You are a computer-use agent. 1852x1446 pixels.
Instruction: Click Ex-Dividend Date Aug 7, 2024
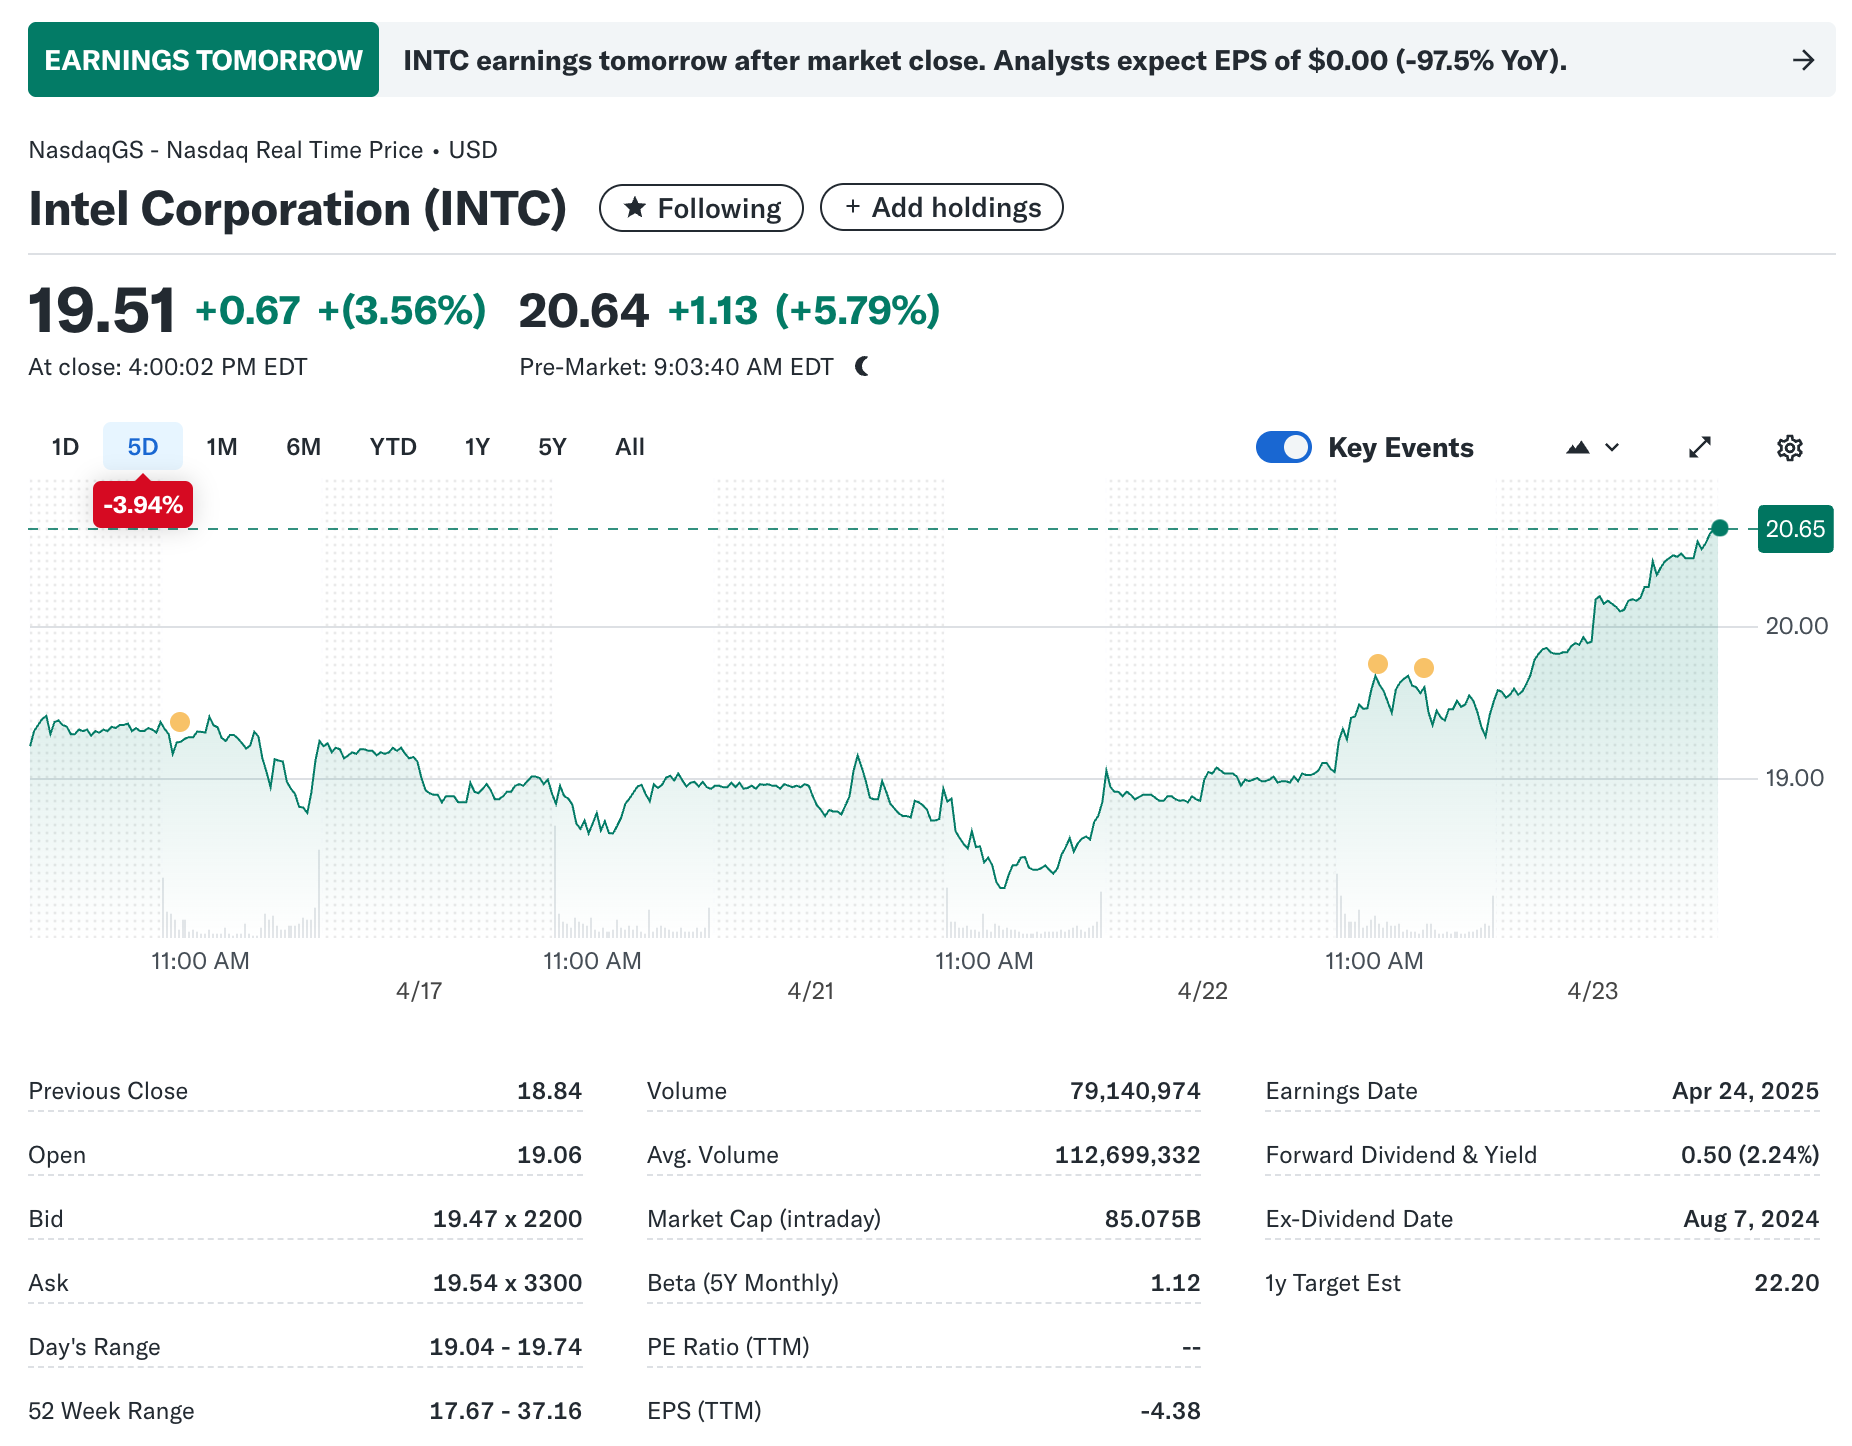tap(1751, 1219)
